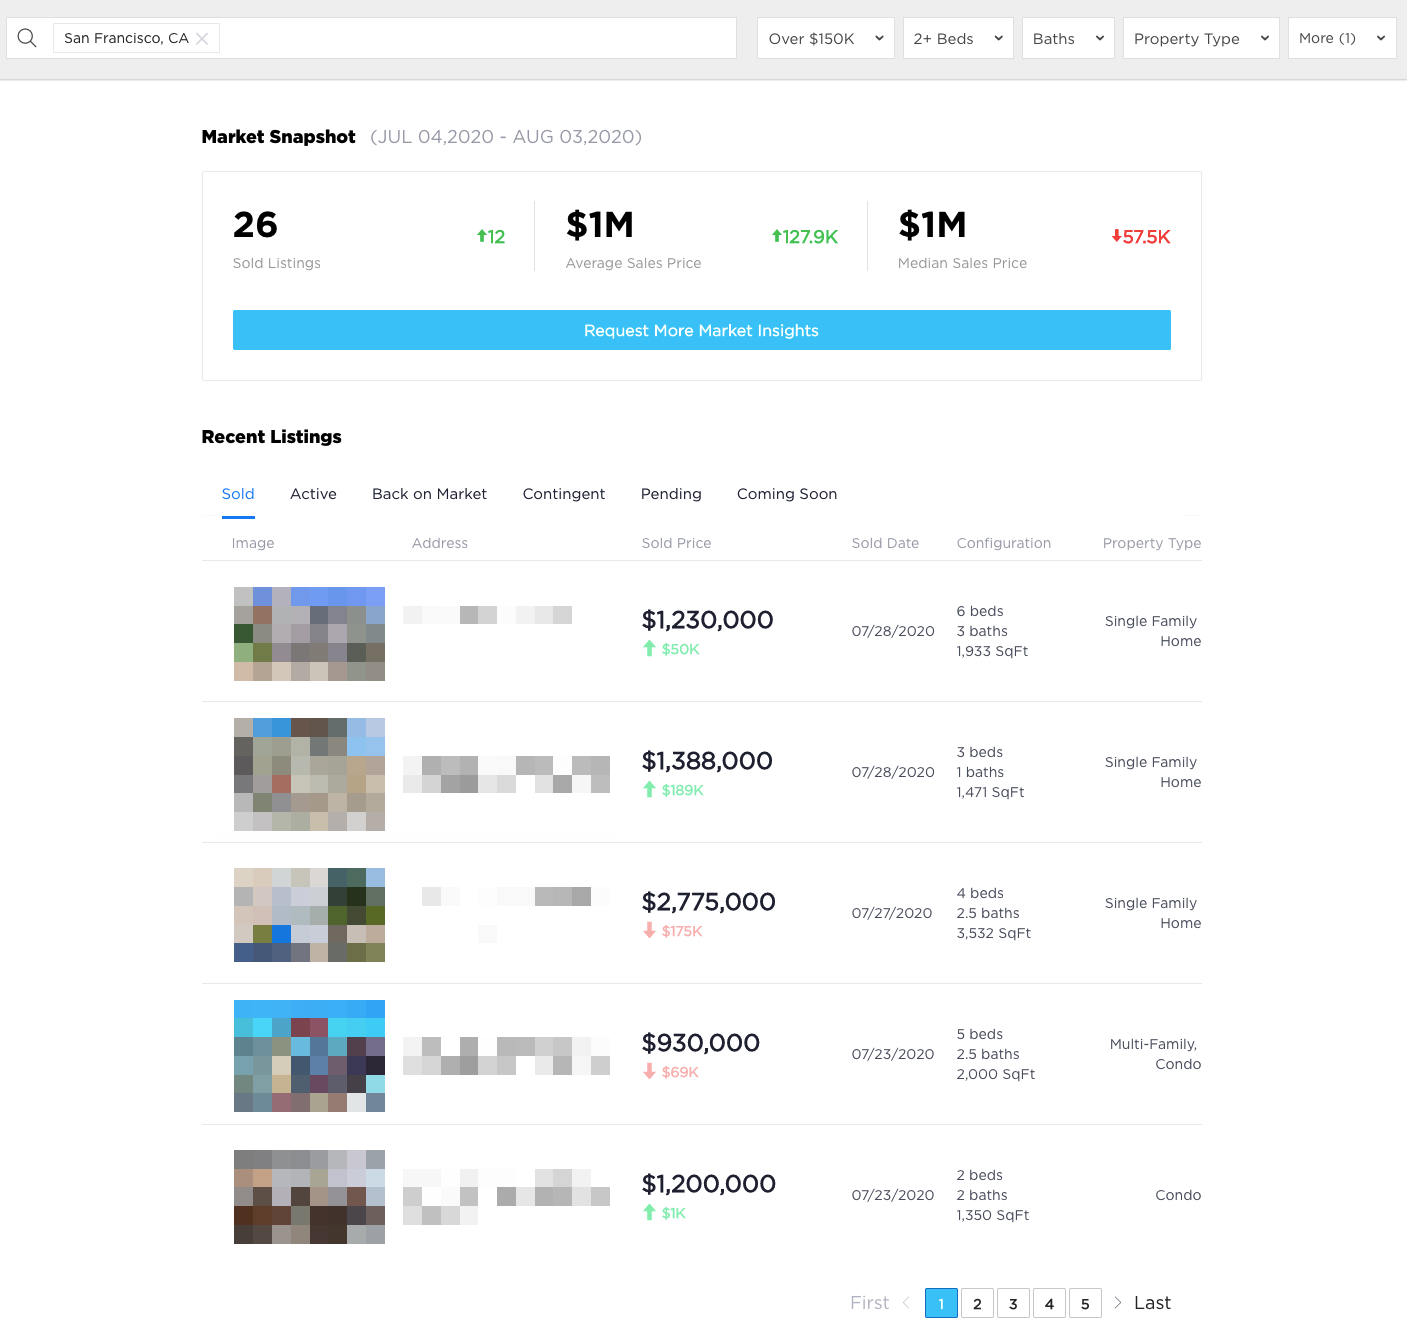Screen dimensions: 1407x1324
Task: Go to page 3 of listings
Action: (x=1013, y=1303)
